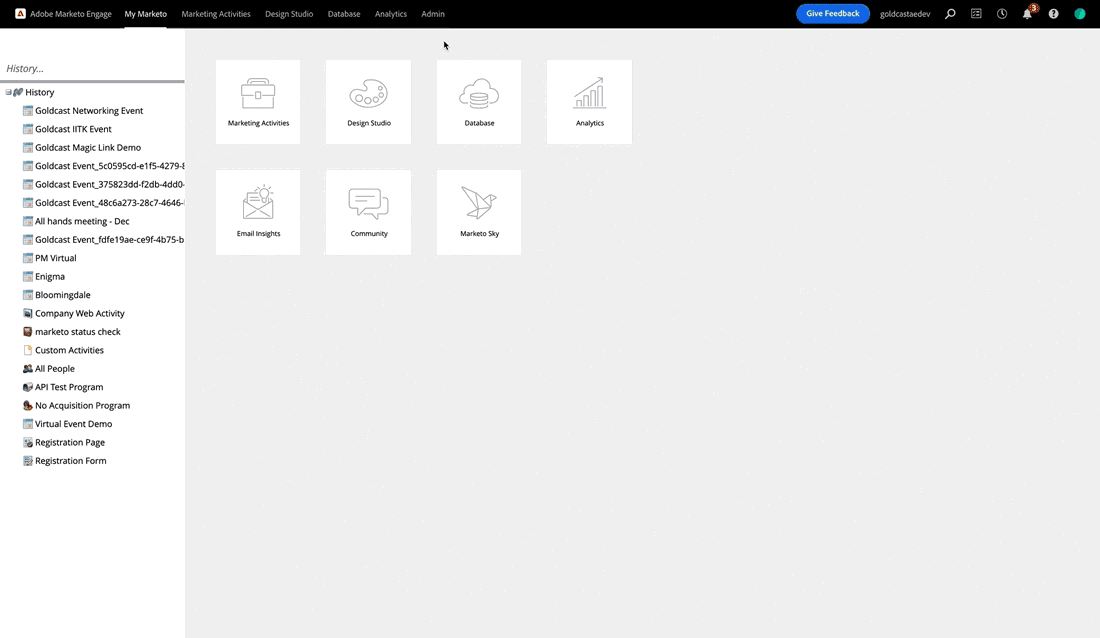This screenshot has height=638, width=1100.
Task: Open the help question mark icon
Action: [x=1053, y=13]
